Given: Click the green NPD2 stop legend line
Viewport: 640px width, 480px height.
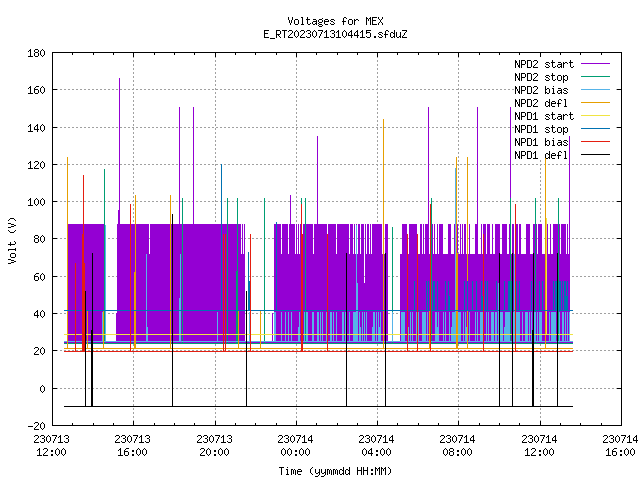Looking at the screenshot, I should [595, 77].
